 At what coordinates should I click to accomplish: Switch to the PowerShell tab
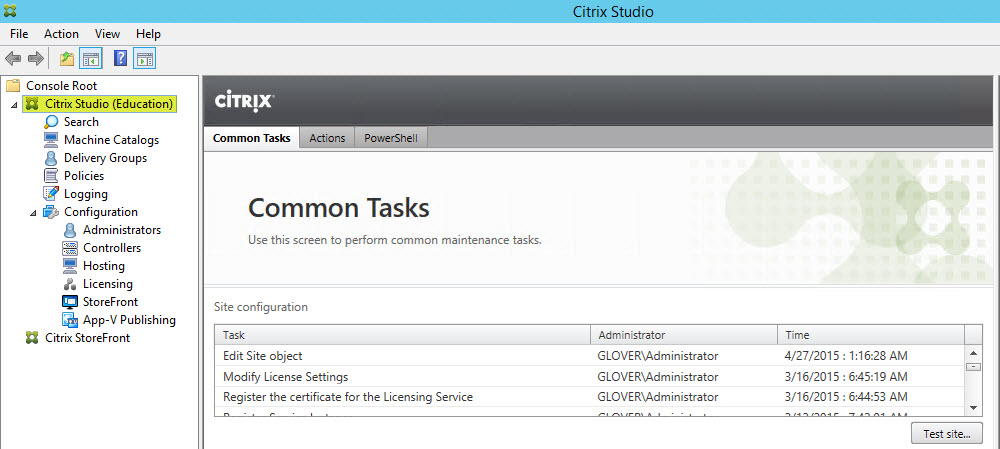(x=391, y=139)
